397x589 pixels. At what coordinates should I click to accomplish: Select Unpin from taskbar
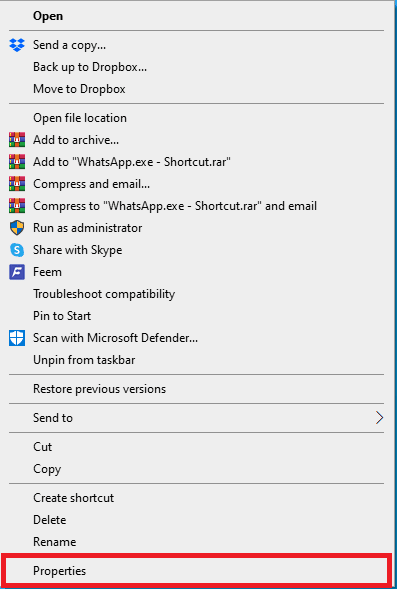coord(196,360)
